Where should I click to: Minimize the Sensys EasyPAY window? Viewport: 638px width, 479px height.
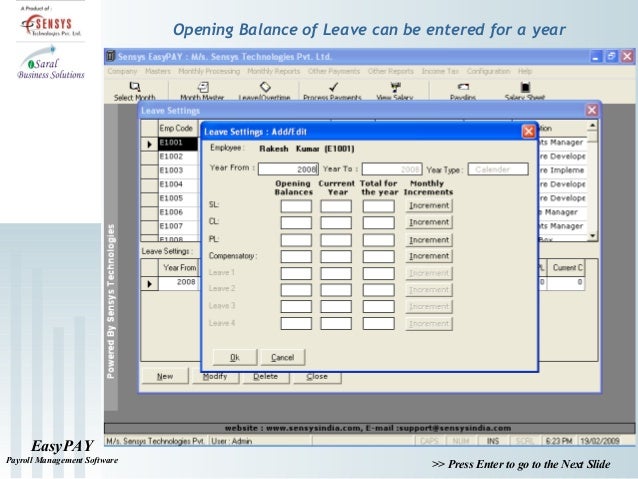pyautogui.click(x=596, y=56)
